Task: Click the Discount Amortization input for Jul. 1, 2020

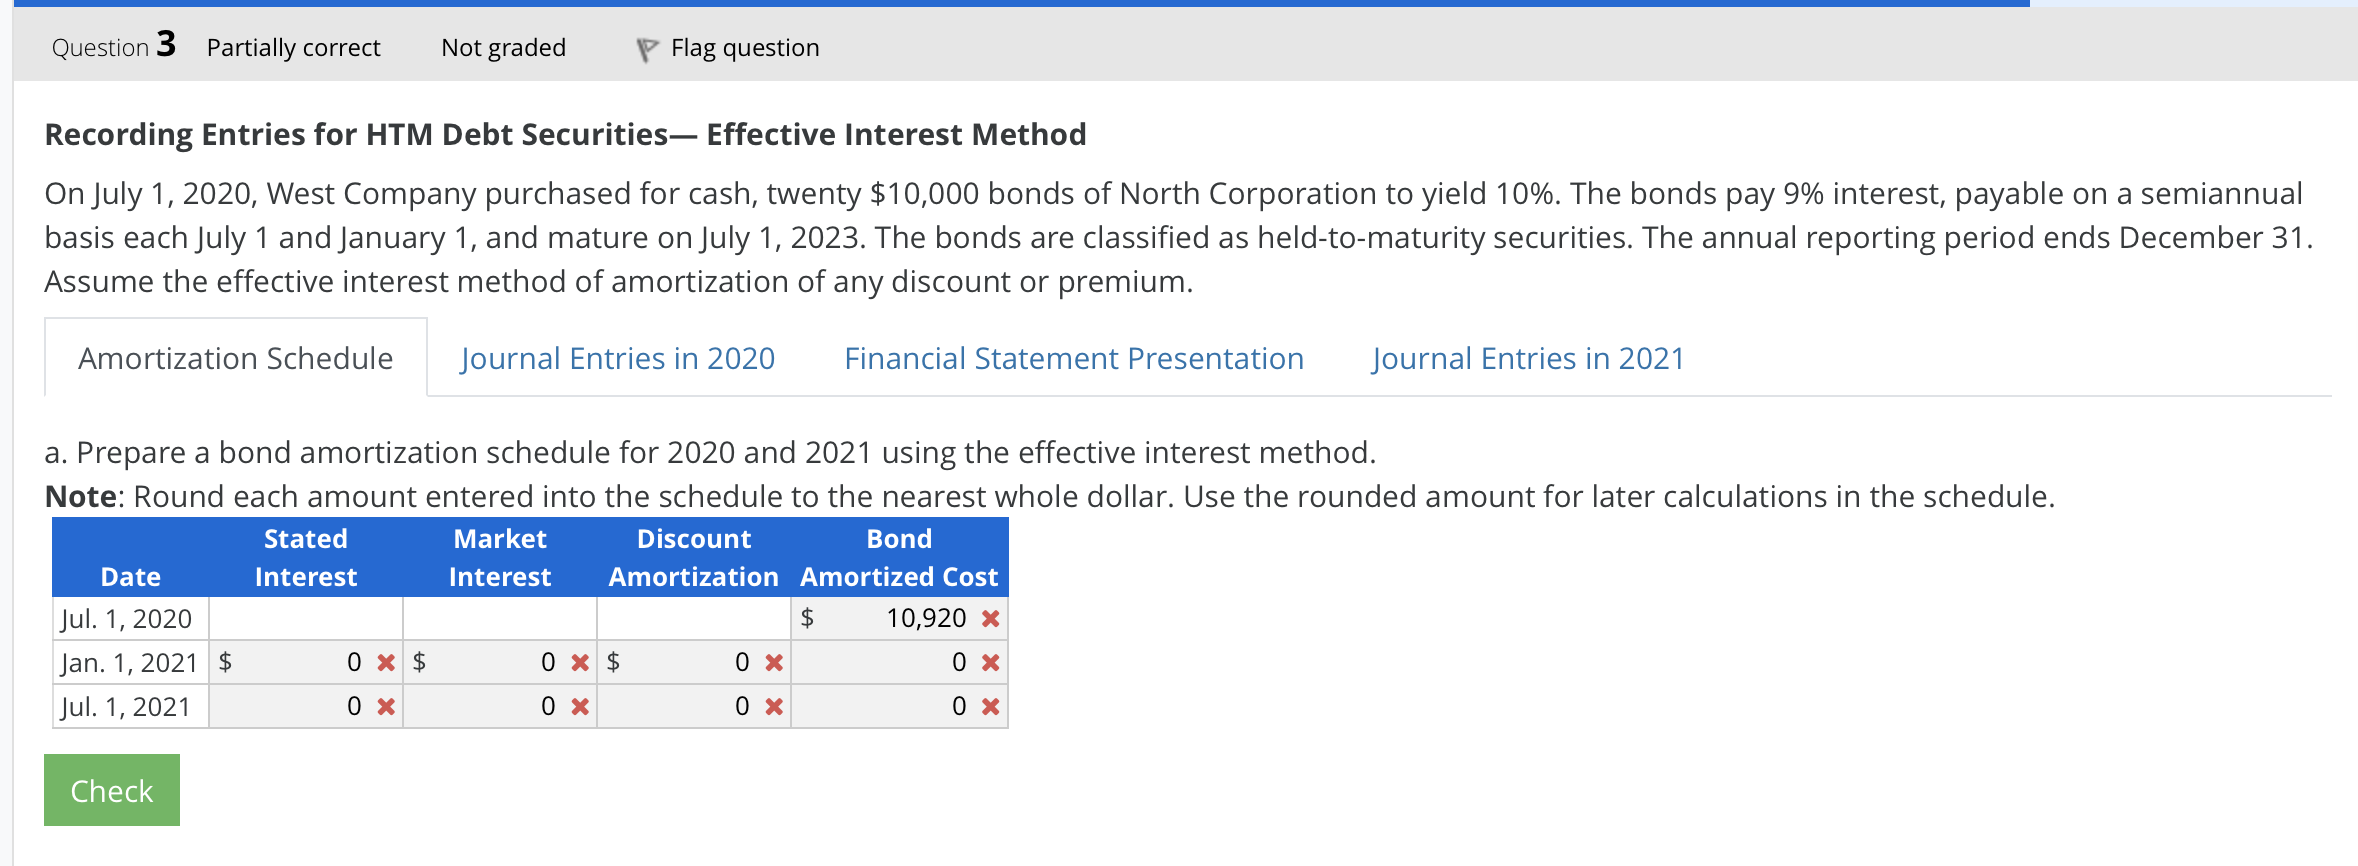Action: pos(693,617)
